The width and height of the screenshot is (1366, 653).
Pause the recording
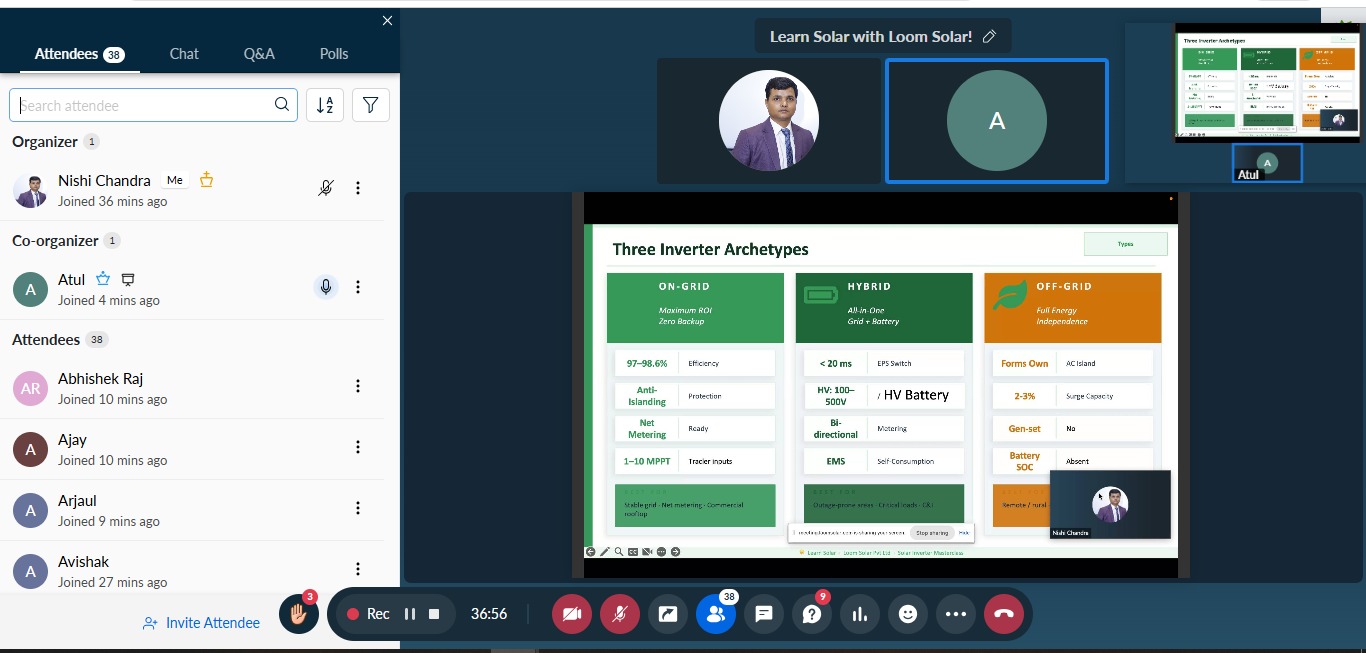click(410, 614)
